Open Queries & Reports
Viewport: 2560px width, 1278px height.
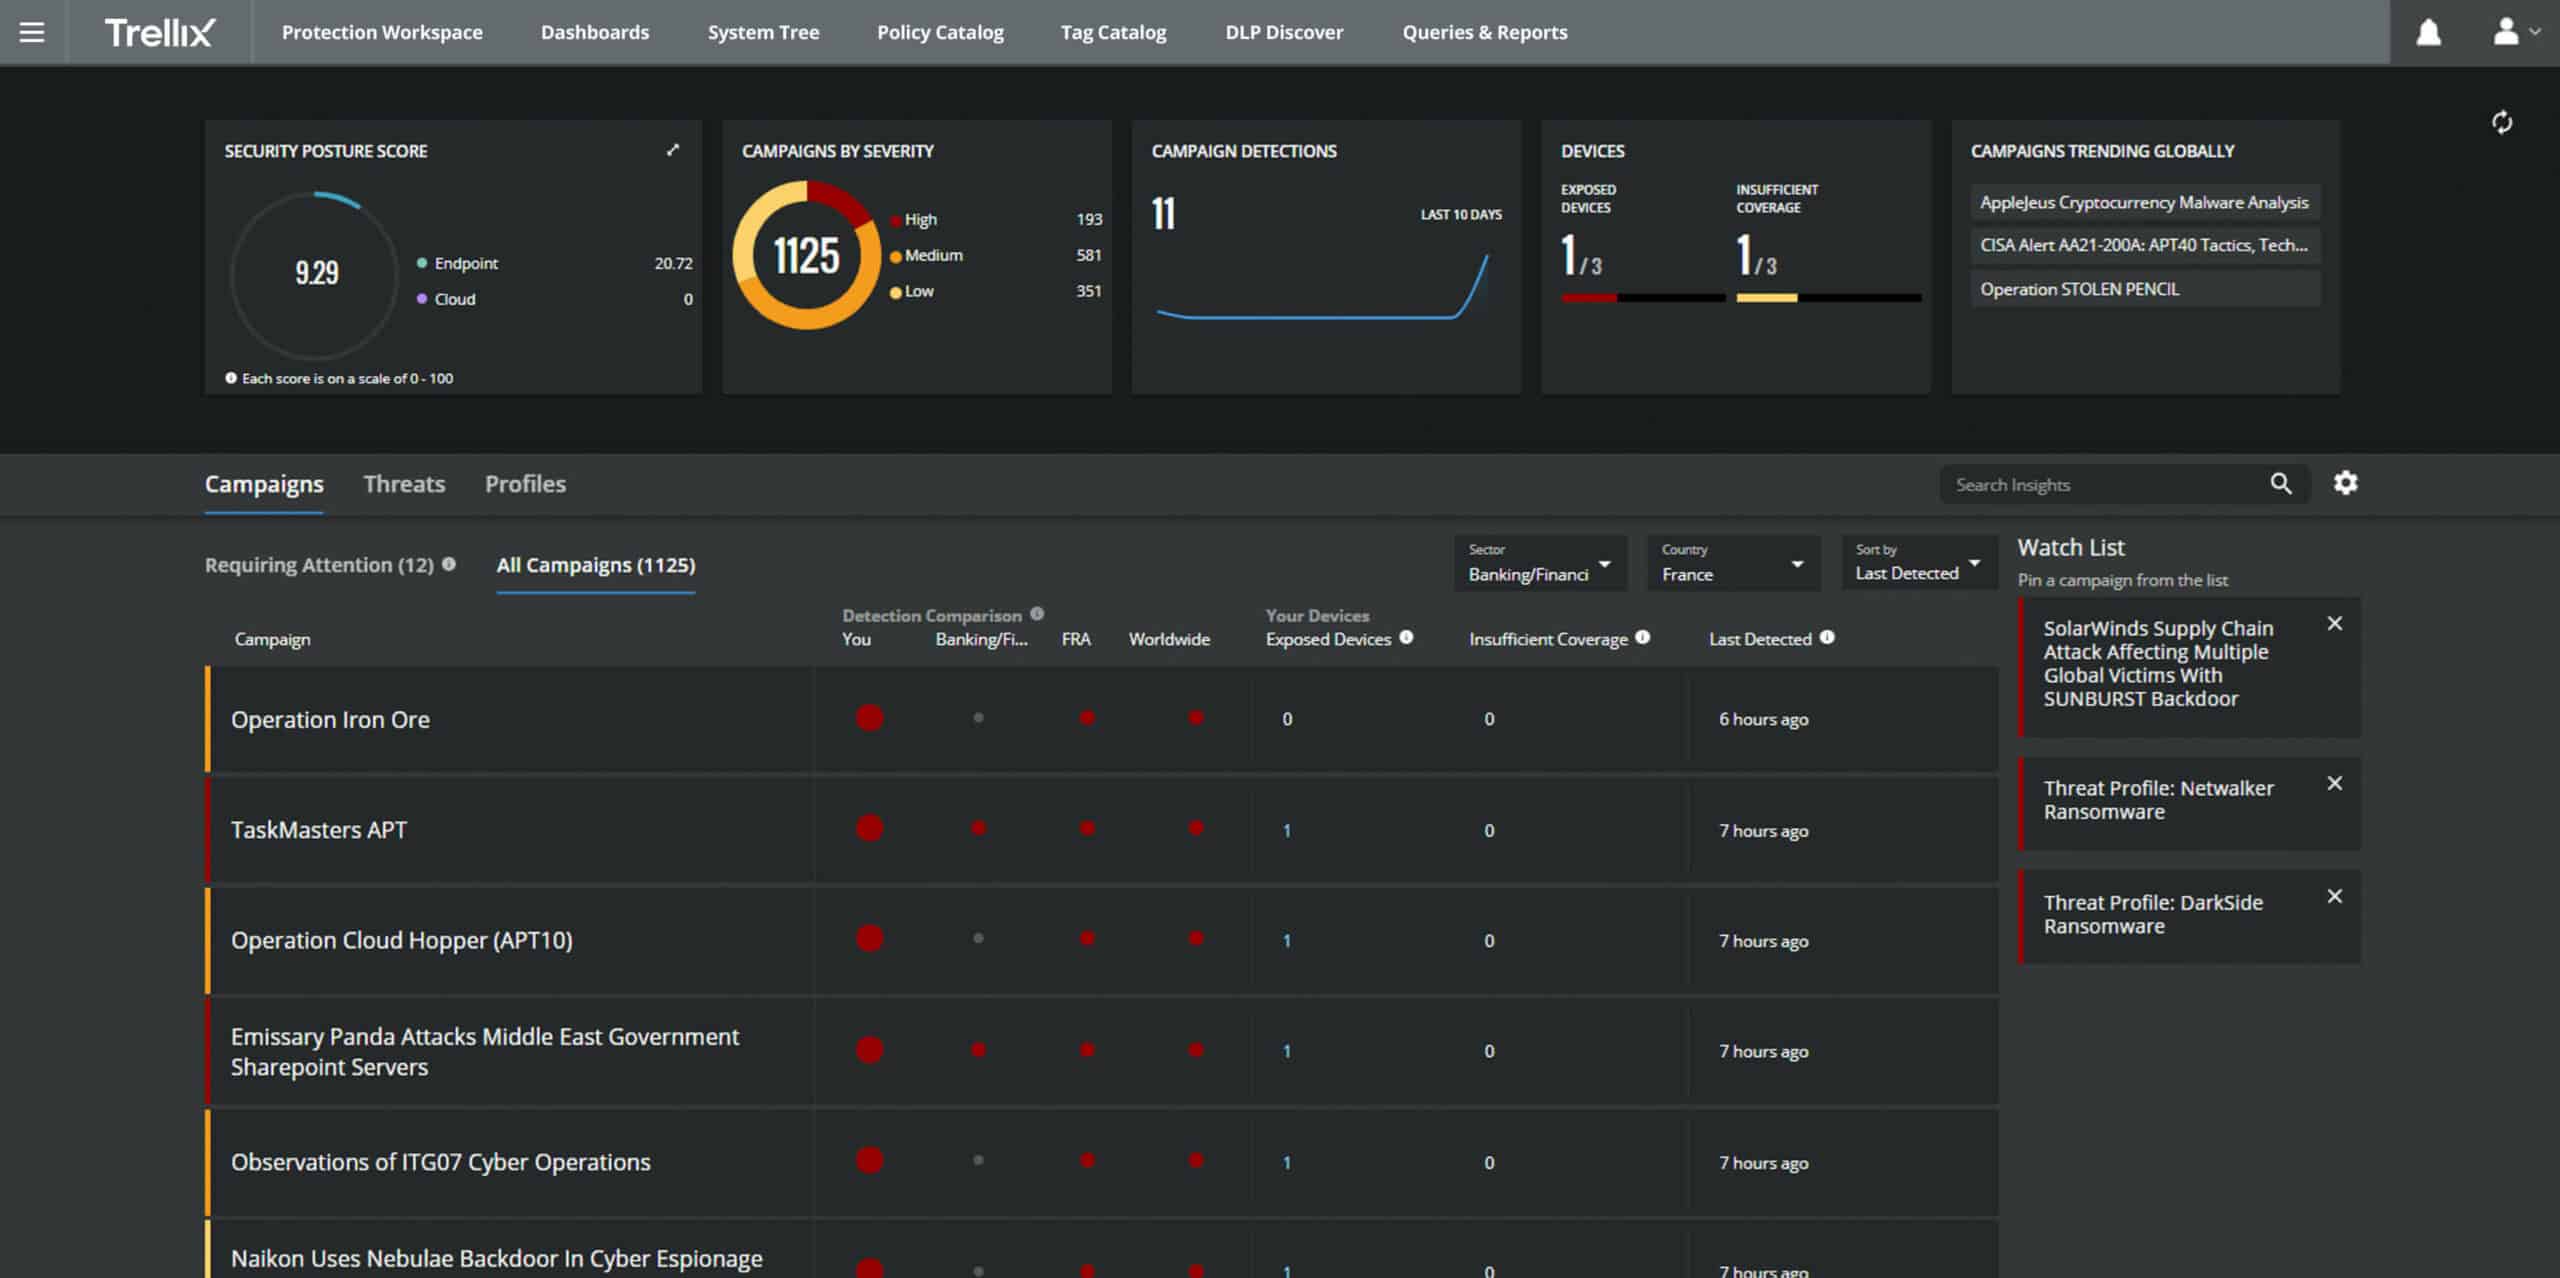point(1485,32)
